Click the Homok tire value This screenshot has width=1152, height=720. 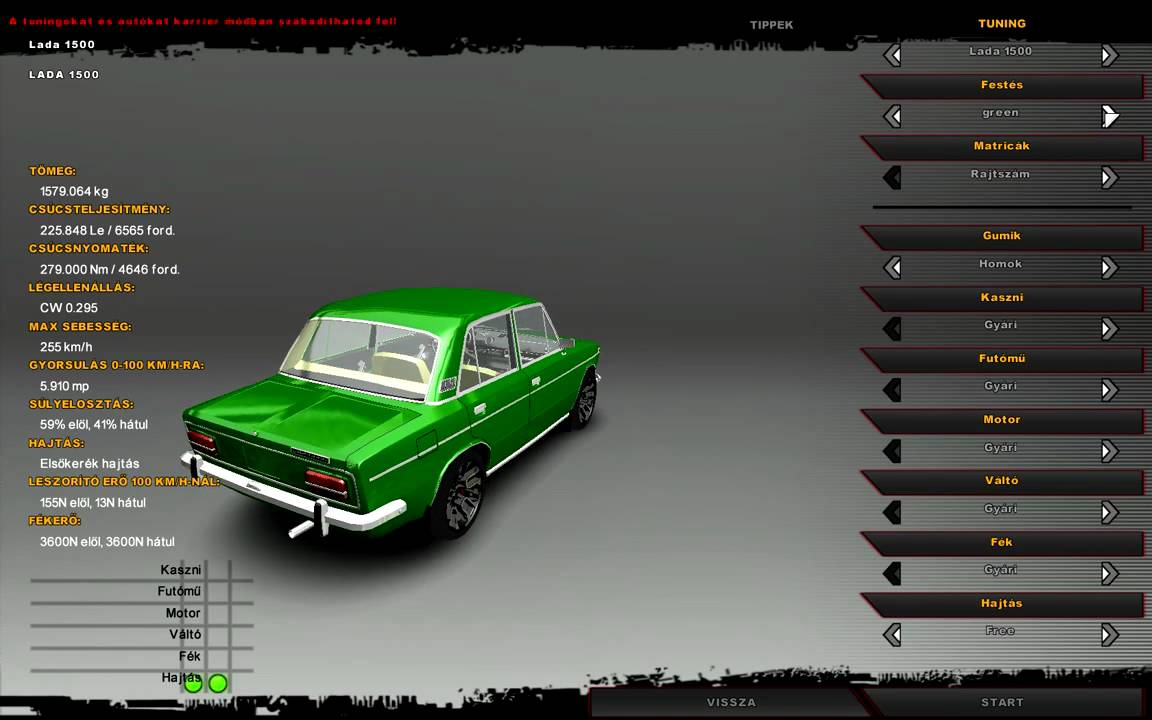(1001, 264)
